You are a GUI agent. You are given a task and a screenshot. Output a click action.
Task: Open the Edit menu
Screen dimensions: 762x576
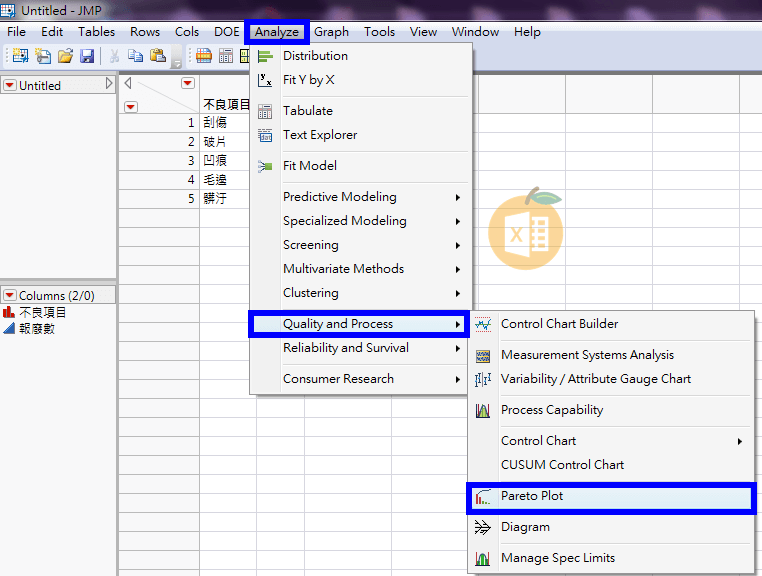pos(52,32)
